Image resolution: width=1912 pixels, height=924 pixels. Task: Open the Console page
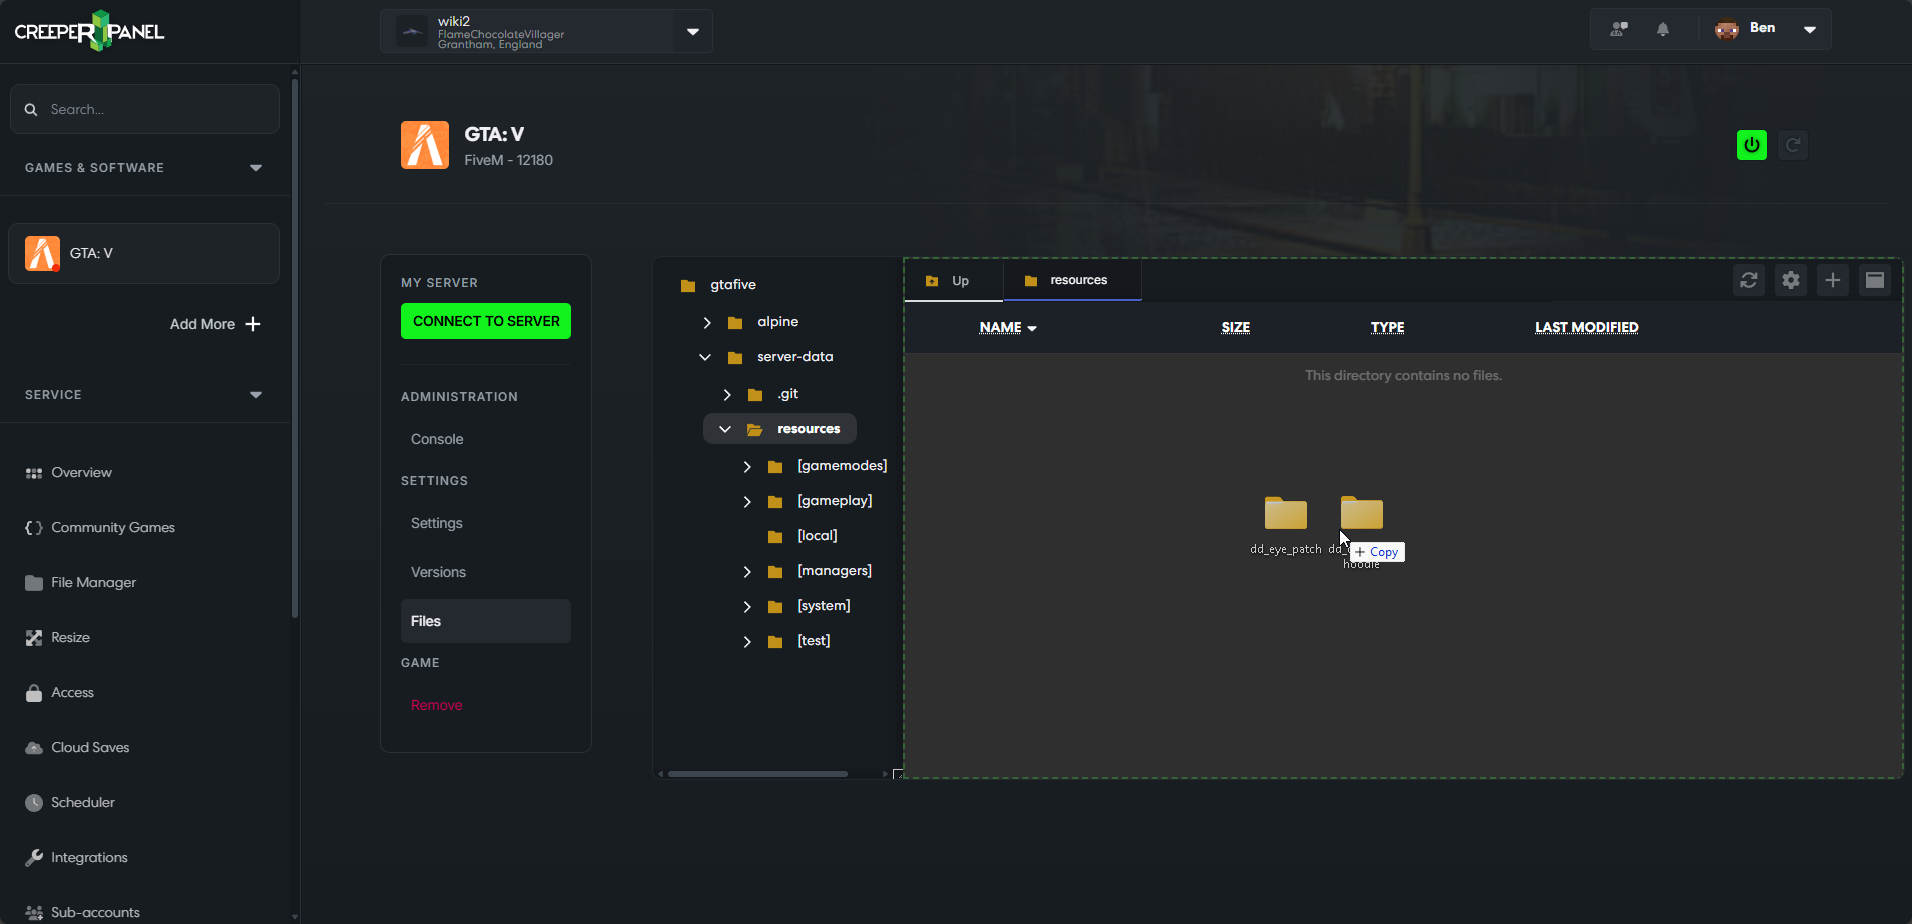(436, 438)
